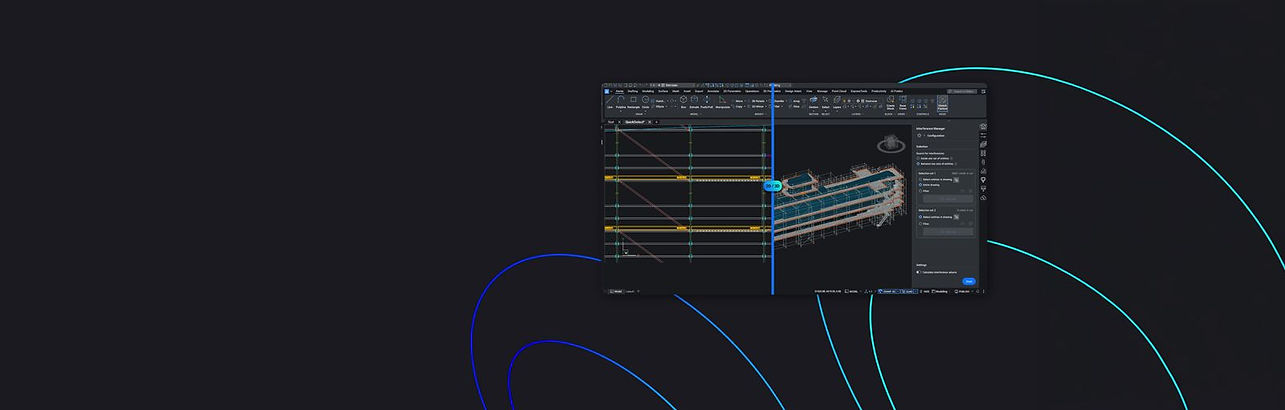
Task: Open the cloud icon in right sidebar
Action: [x=983, y=198]
